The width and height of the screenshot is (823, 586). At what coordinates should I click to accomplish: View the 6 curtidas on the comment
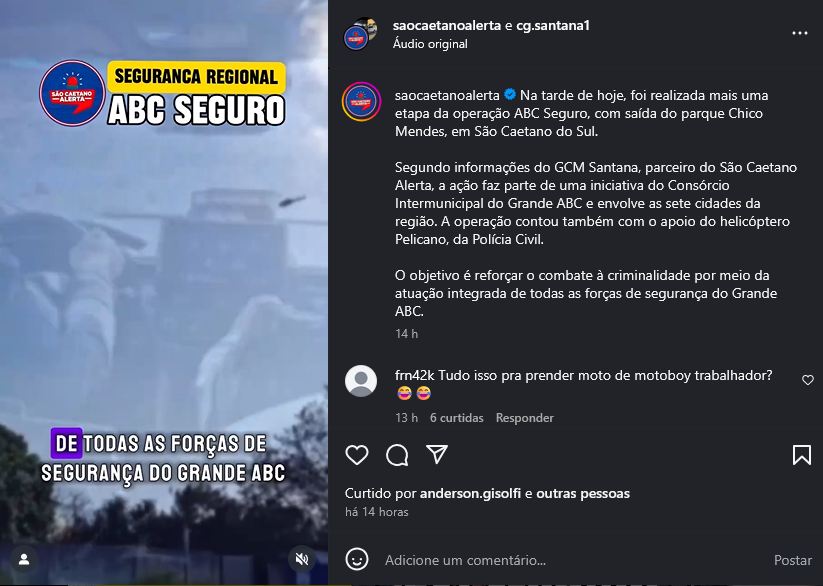pyautogui.click(x=457, y=418)
